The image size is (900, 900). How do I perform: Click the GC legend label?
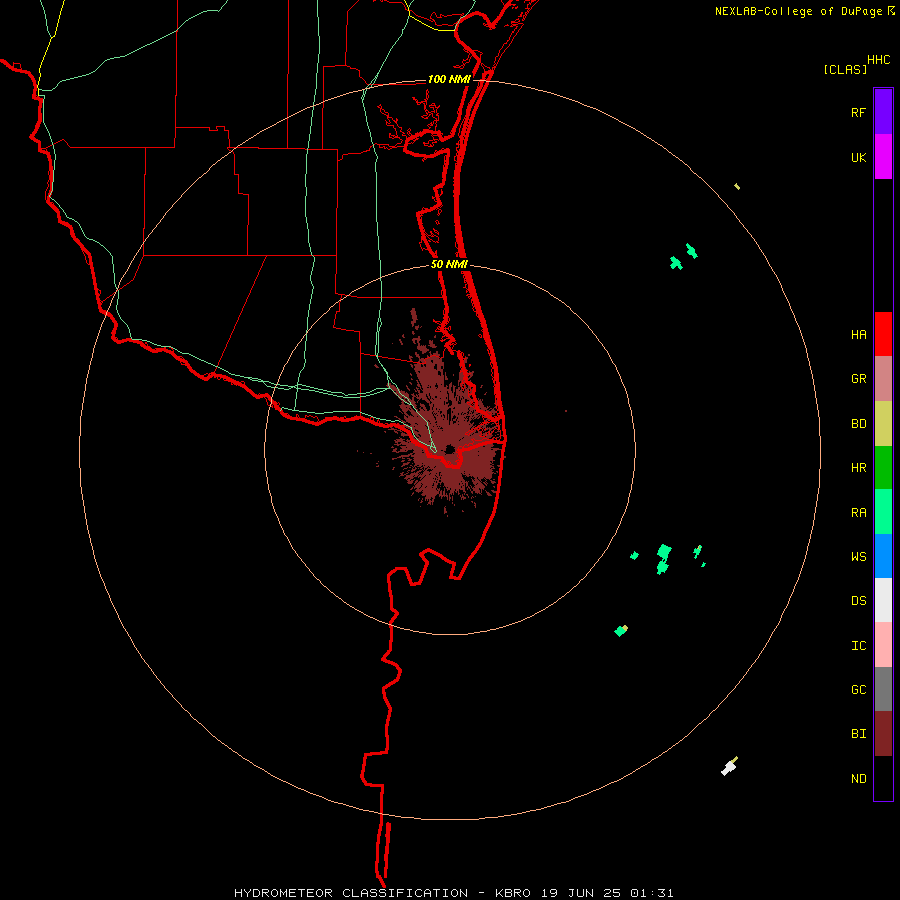point(858,690)
